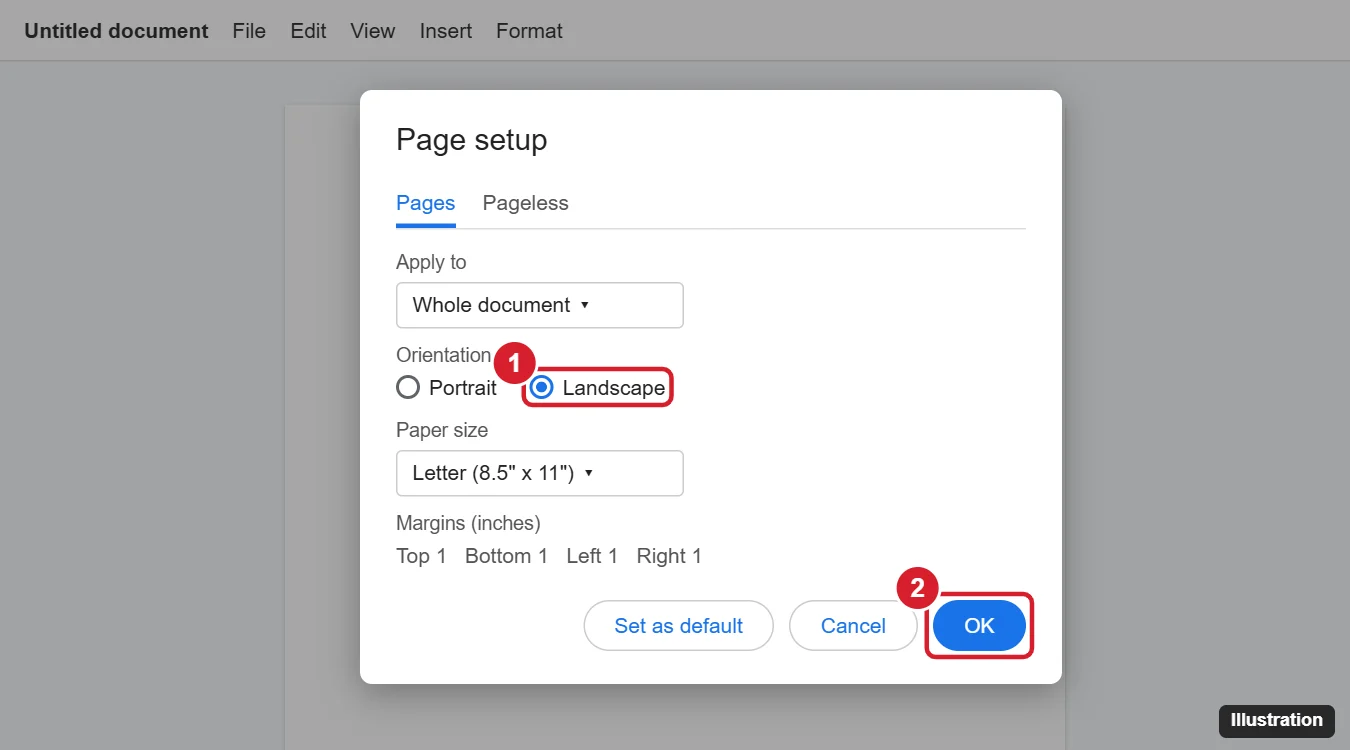Click the Page setup dialog heading
The height and width of the screenshot is (750, 1350).
click(472, 140)
